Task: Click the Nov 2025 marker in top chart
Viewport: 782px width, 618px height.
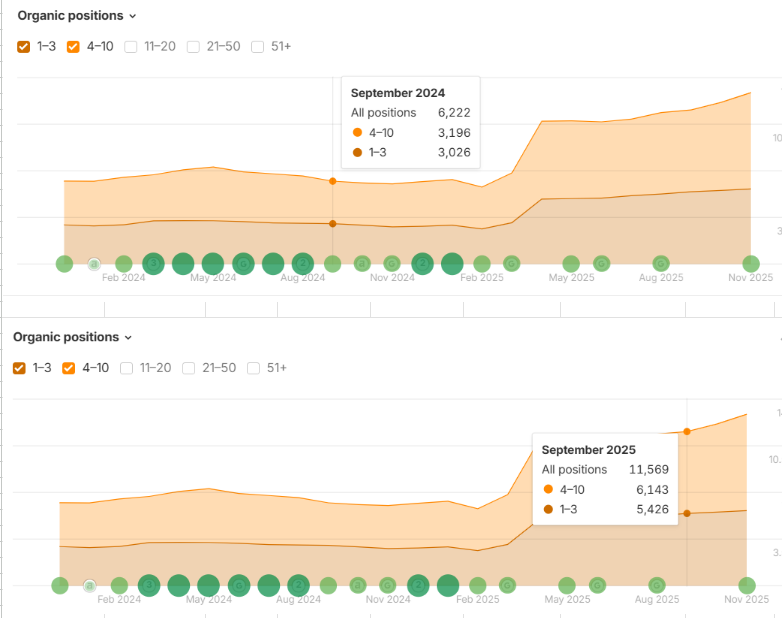Action: pos(751,264)
